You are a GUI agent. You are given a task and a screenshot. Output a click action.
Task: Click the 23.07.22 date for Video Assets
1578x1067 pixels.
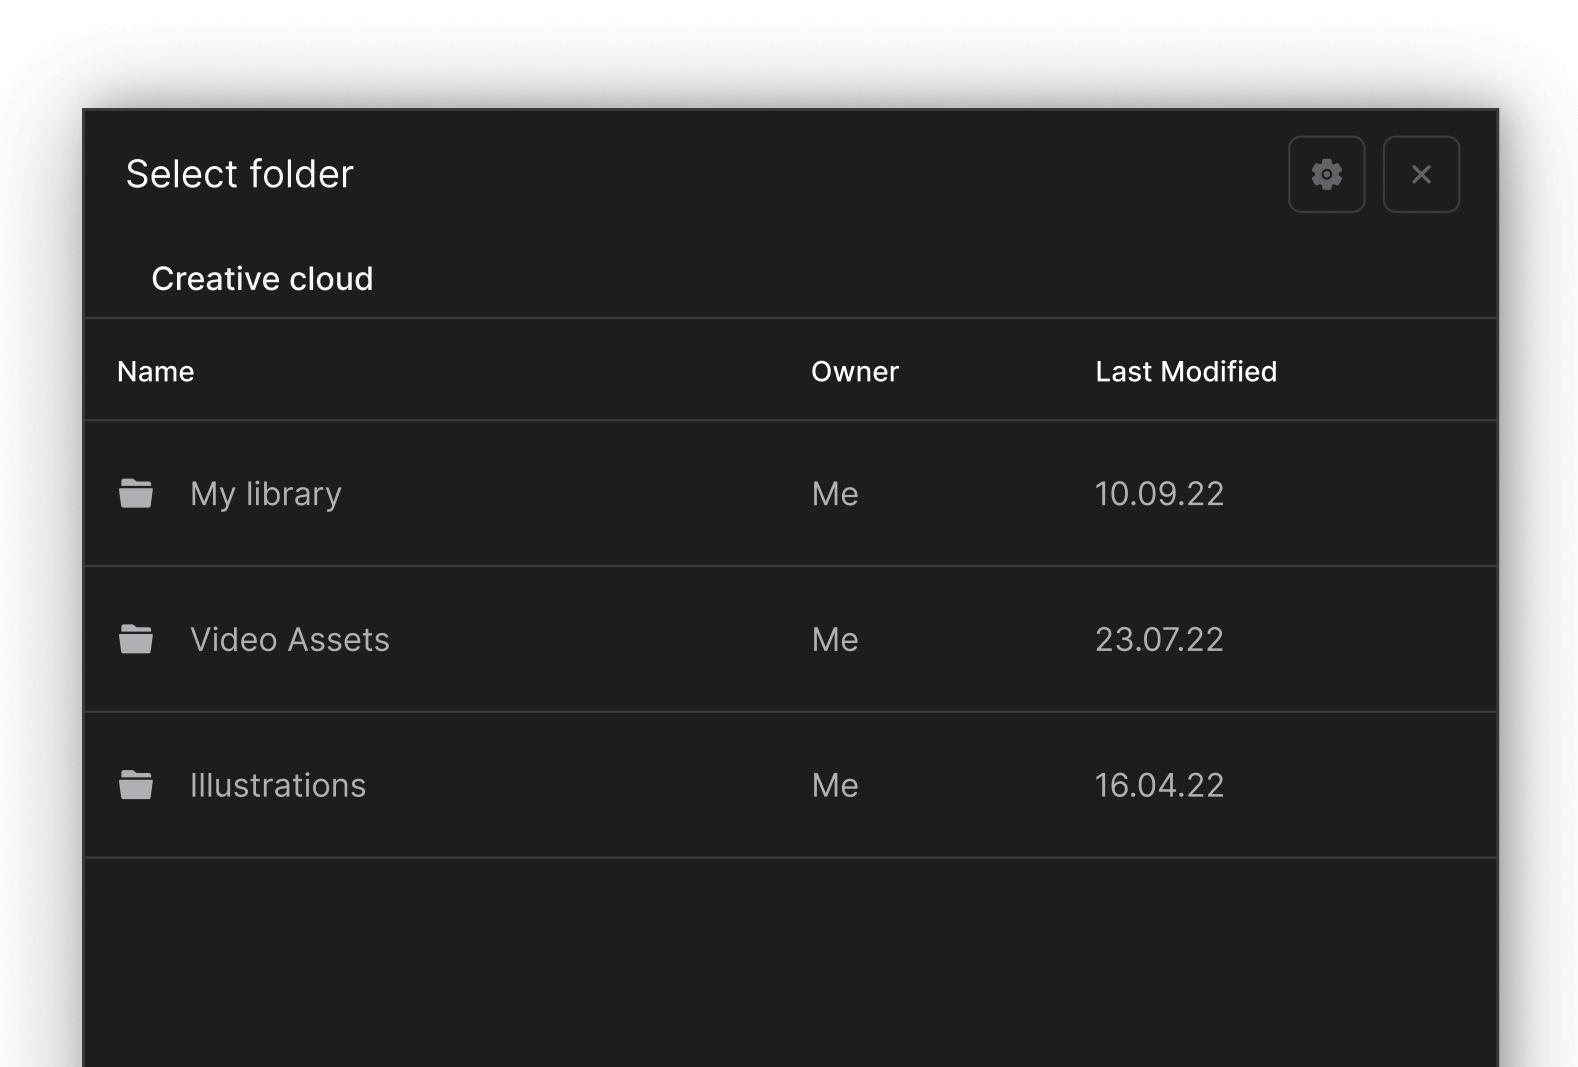[x=1159, y=639]
